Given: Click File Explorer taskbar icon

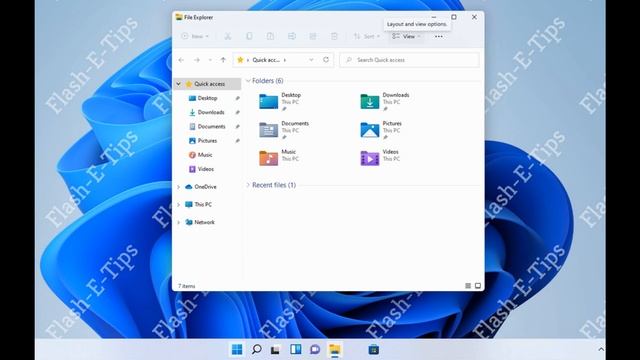Looking at the screenshot, I should pyautogui.click(x=335, y=350).
